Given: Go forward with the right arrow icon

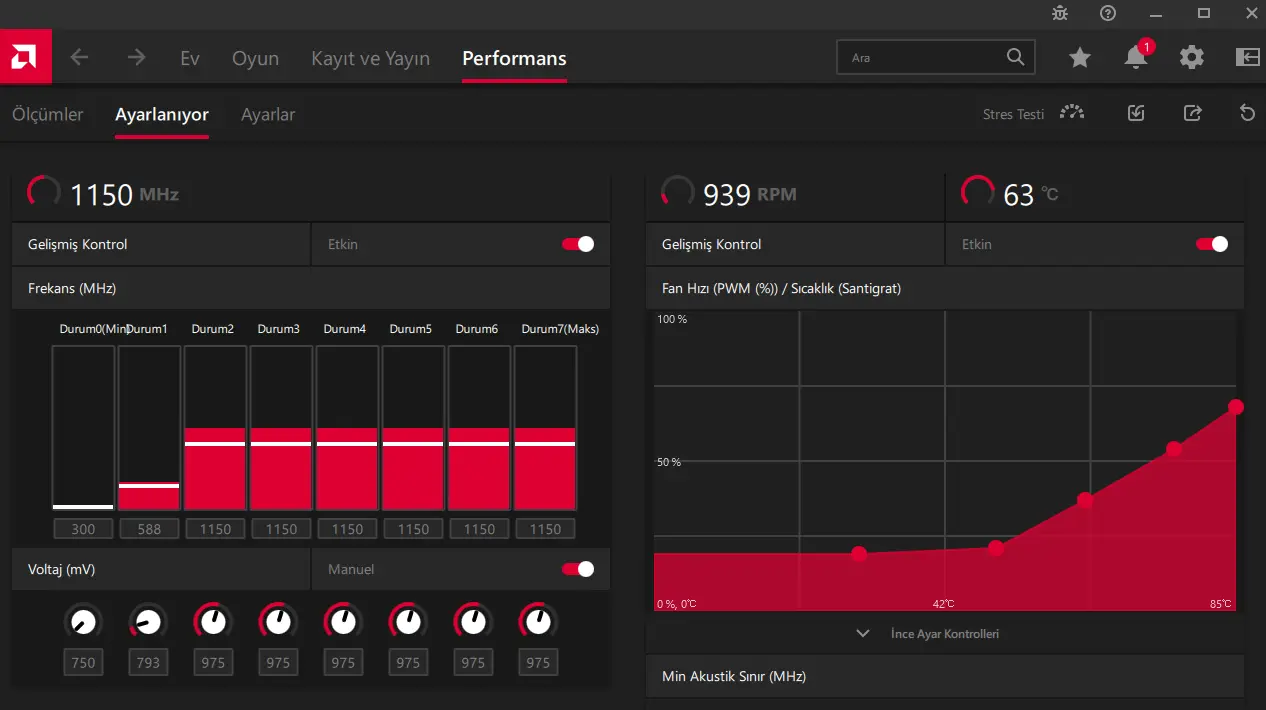Looking at the screenshot, I should point(136,57).
